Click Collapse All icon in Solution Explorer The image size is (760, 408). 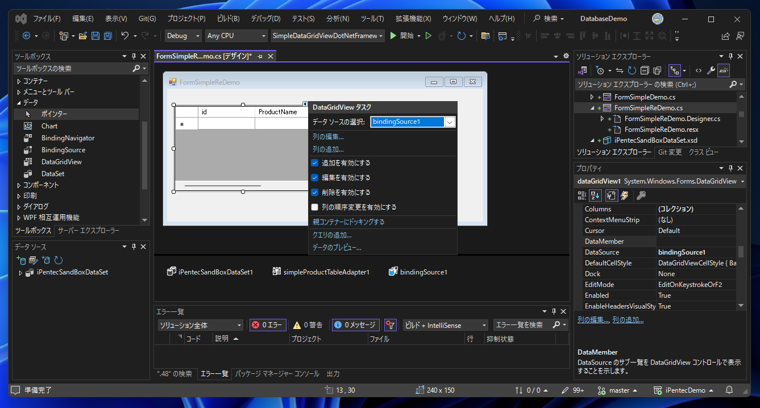click(x=644, y=71)
